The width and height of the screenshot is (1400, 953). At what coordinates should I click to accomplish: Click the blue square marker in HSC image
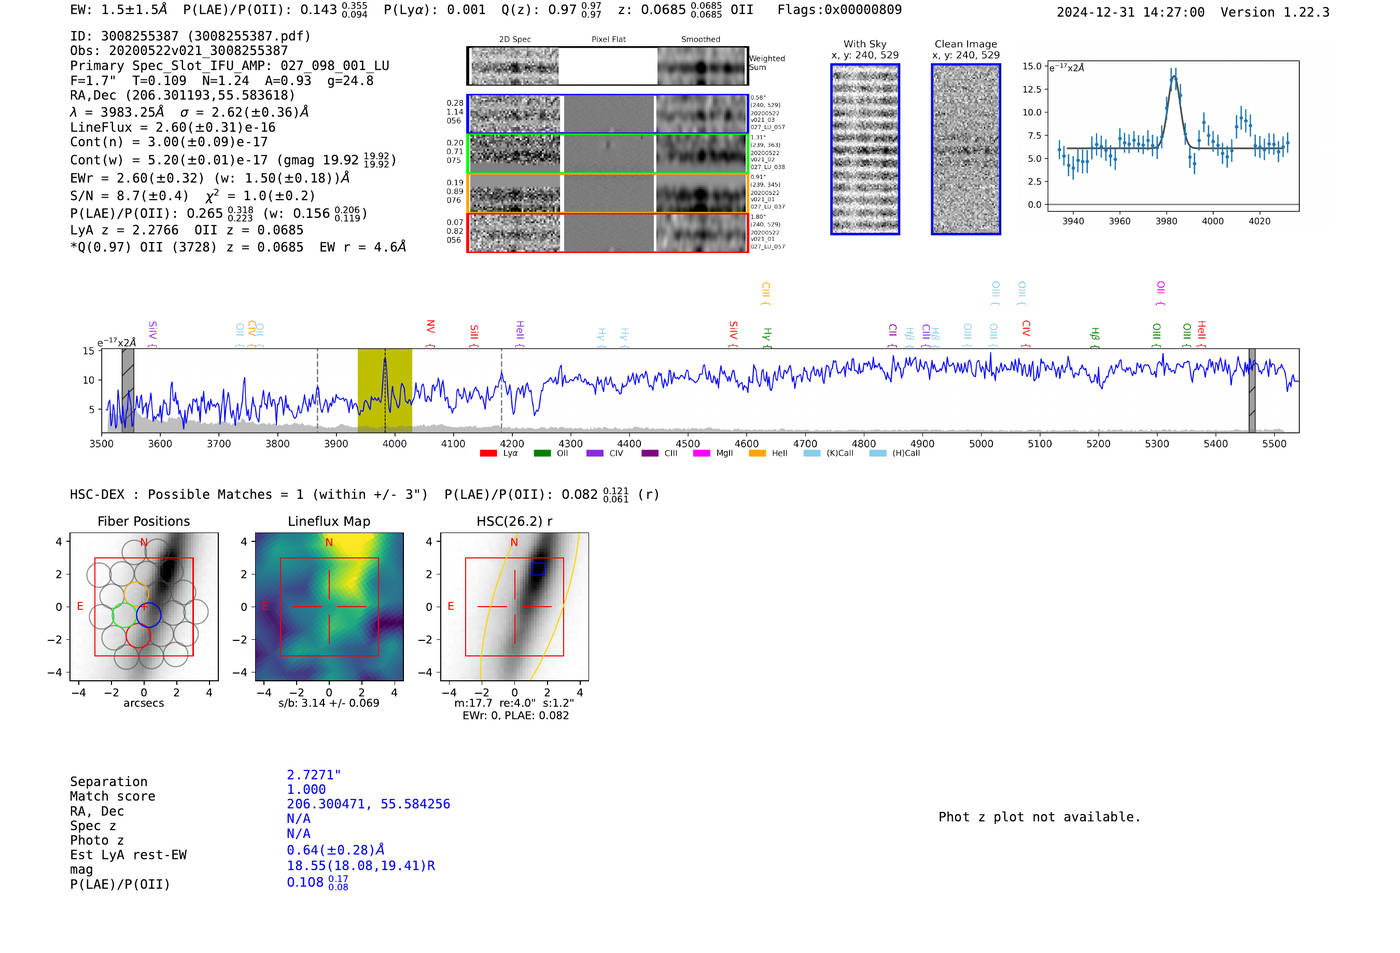point(538,568)
